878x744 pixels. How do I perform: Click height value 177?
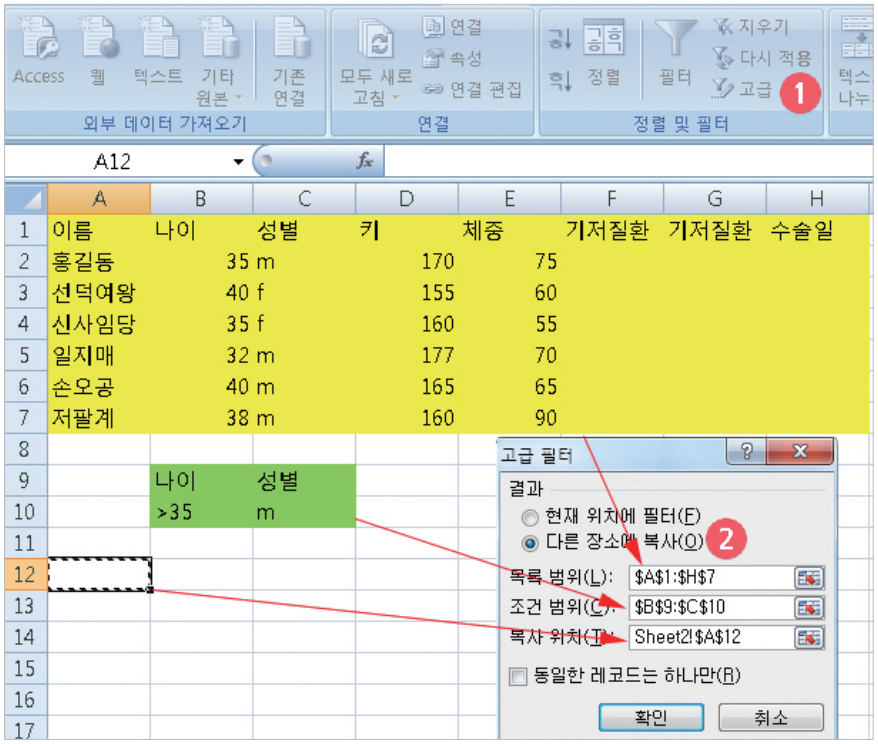[407, 355]
